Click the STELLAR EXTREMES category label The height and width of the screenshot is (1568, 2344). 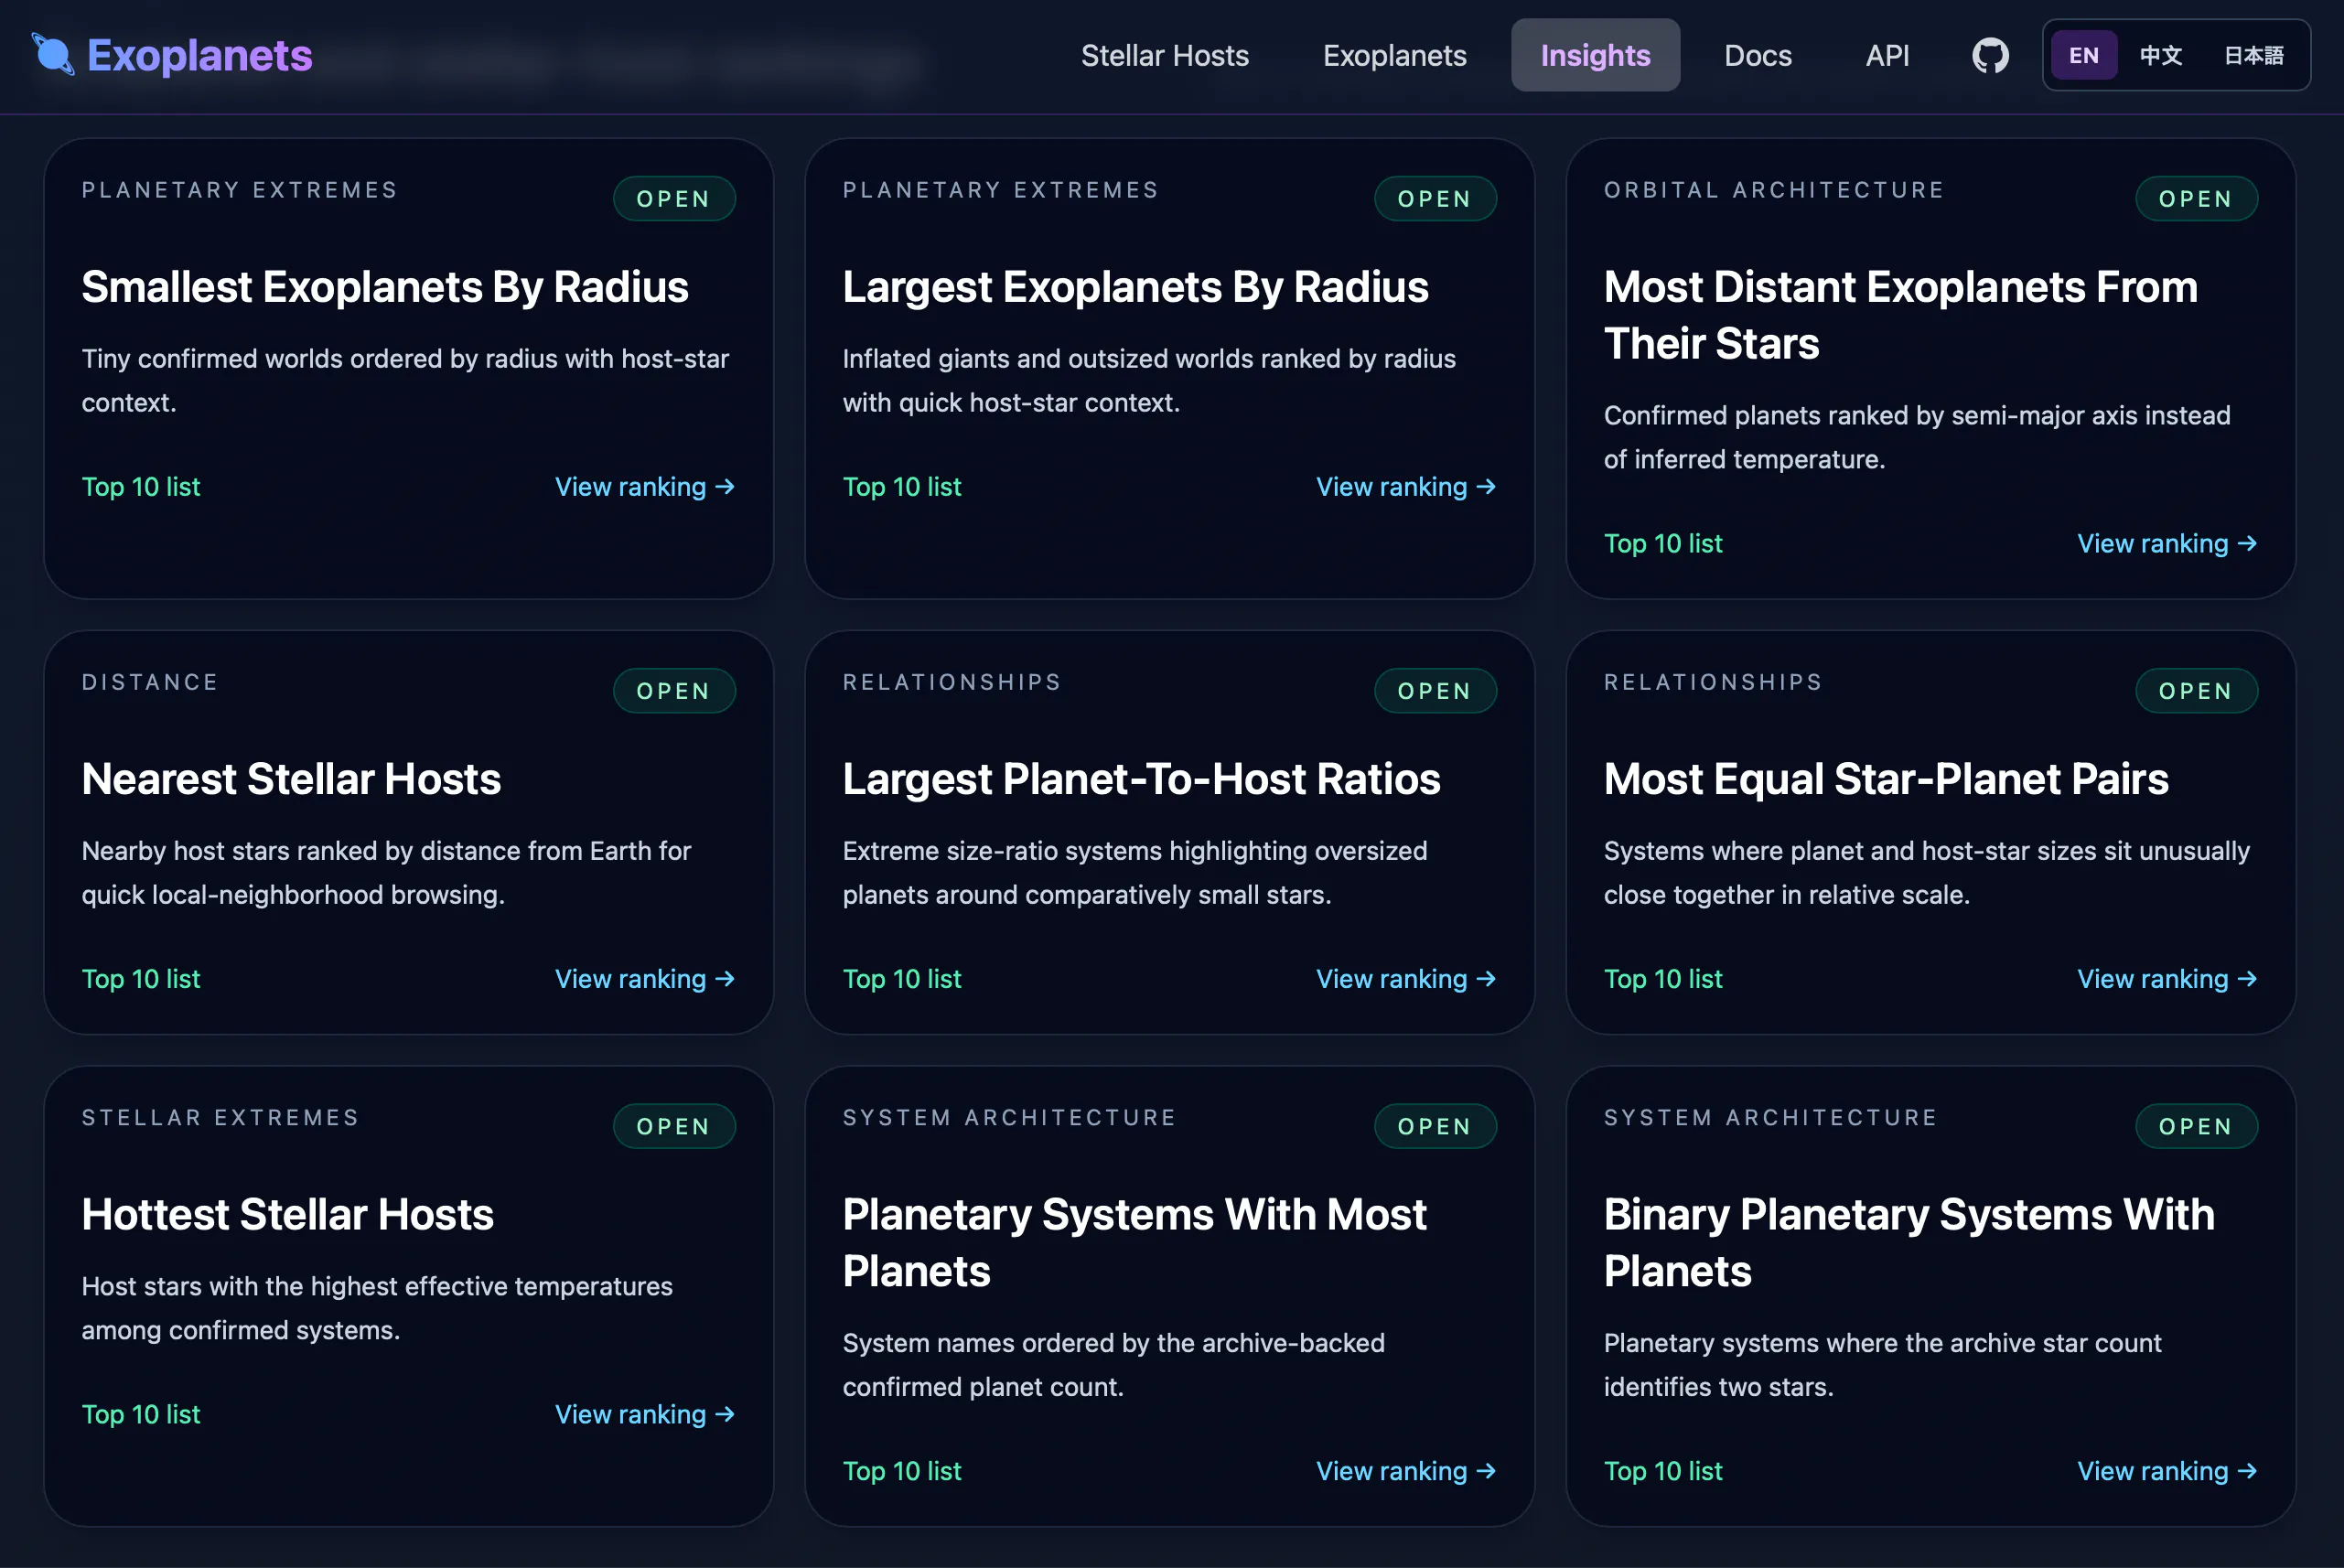220,1117
